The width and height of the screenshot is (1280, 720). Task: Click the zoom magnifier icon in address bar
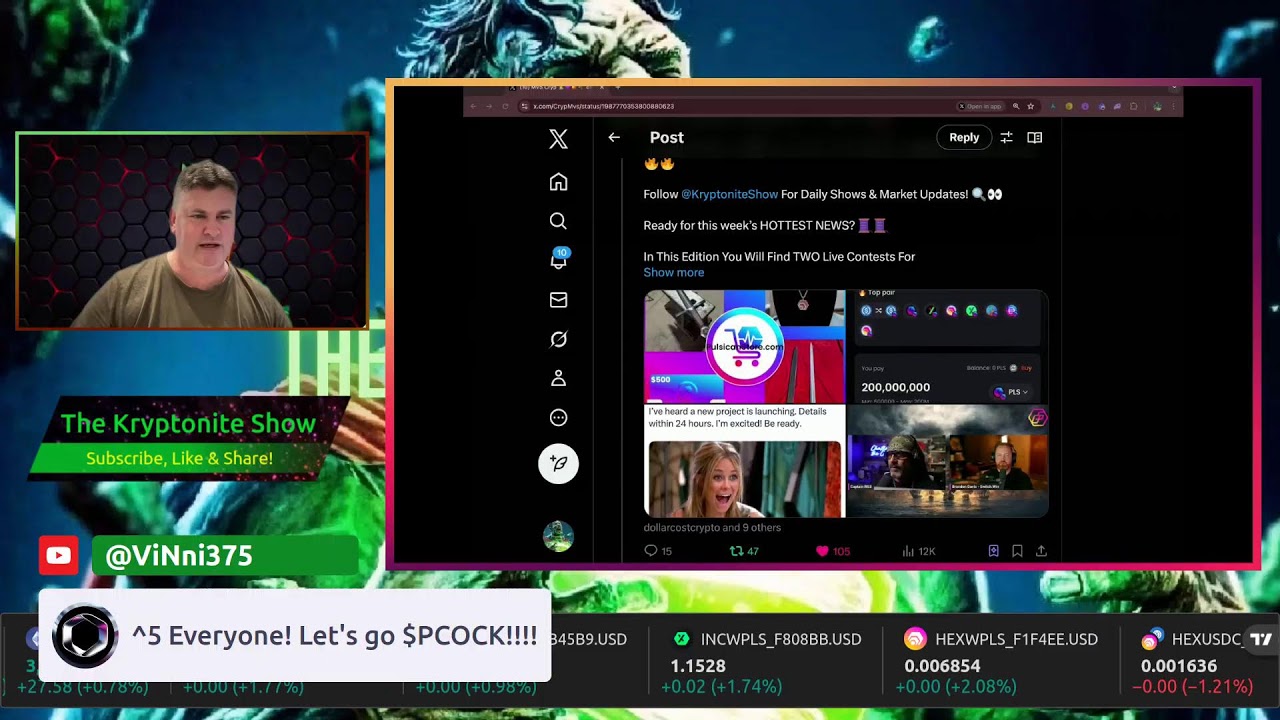1016,106
